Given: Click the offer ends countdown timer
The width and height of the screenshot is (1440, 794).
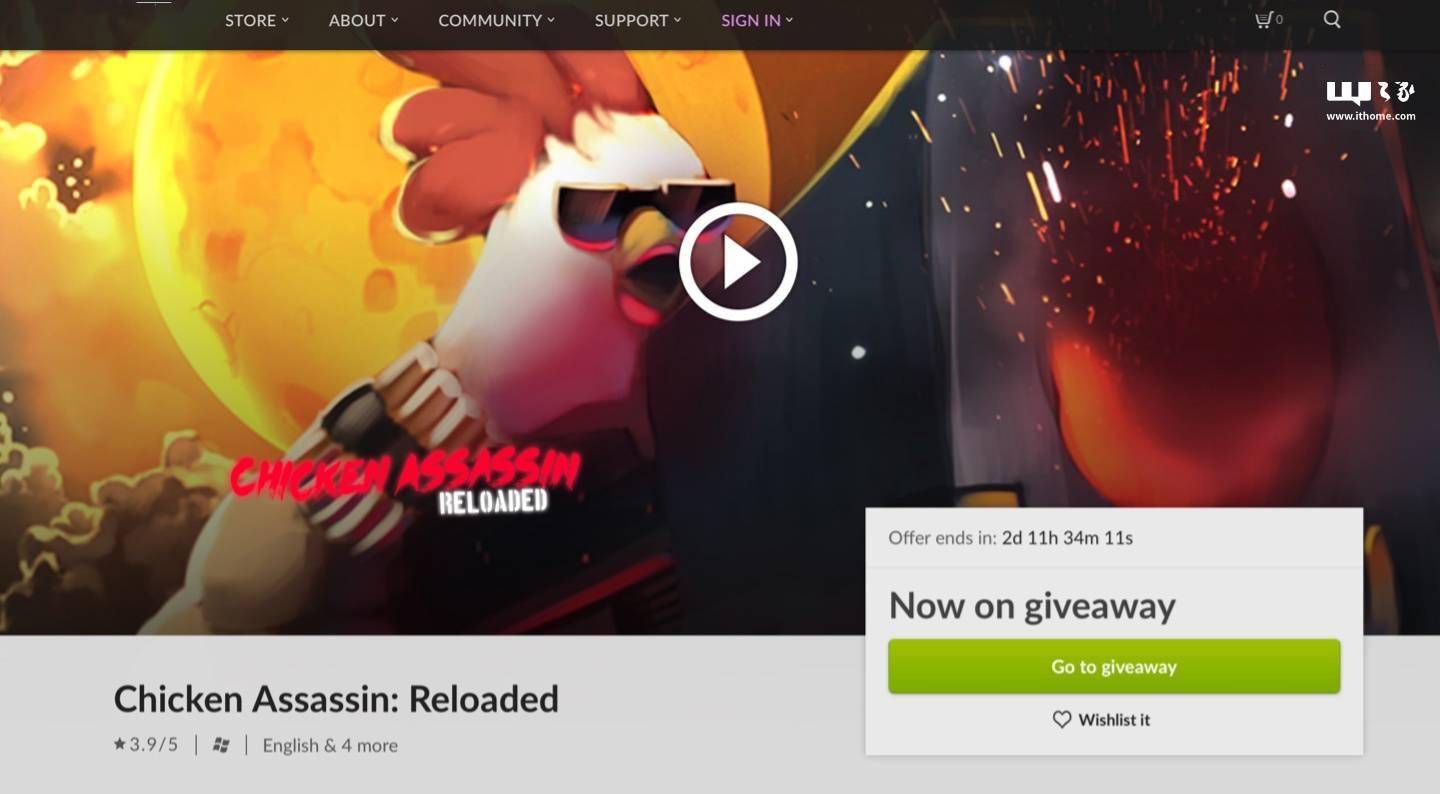Looking at the screenshot, I should tap(1067, 538).
